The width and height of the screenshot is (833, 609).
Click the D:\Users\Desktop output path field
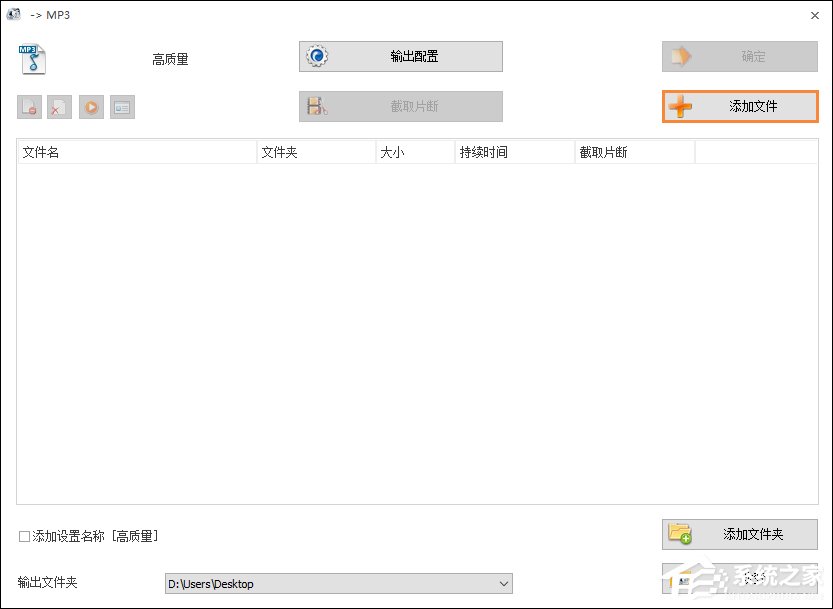(330, 583)
